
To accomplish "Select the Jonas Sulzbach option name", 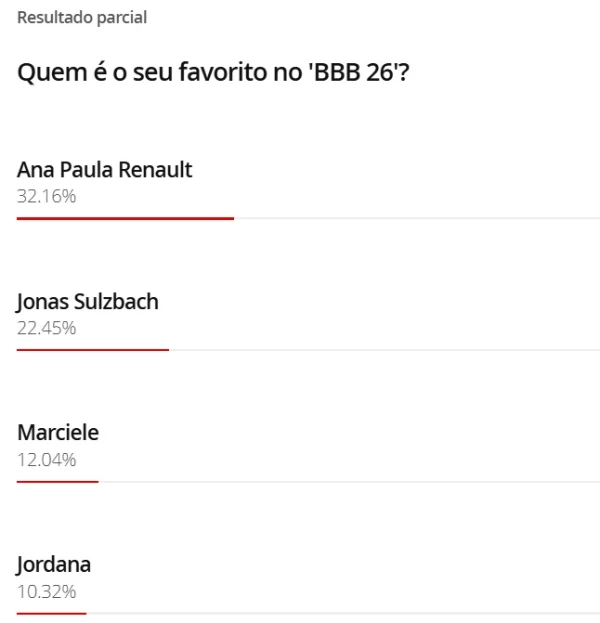I will tap(88, 302).
